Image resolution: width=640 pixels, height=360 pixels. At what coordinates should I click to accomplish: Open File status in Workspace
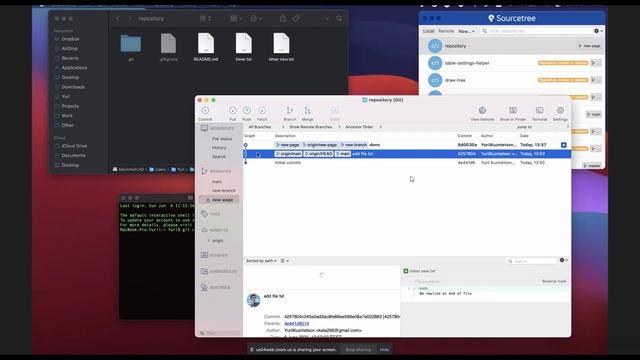click(x=222, y=139)
